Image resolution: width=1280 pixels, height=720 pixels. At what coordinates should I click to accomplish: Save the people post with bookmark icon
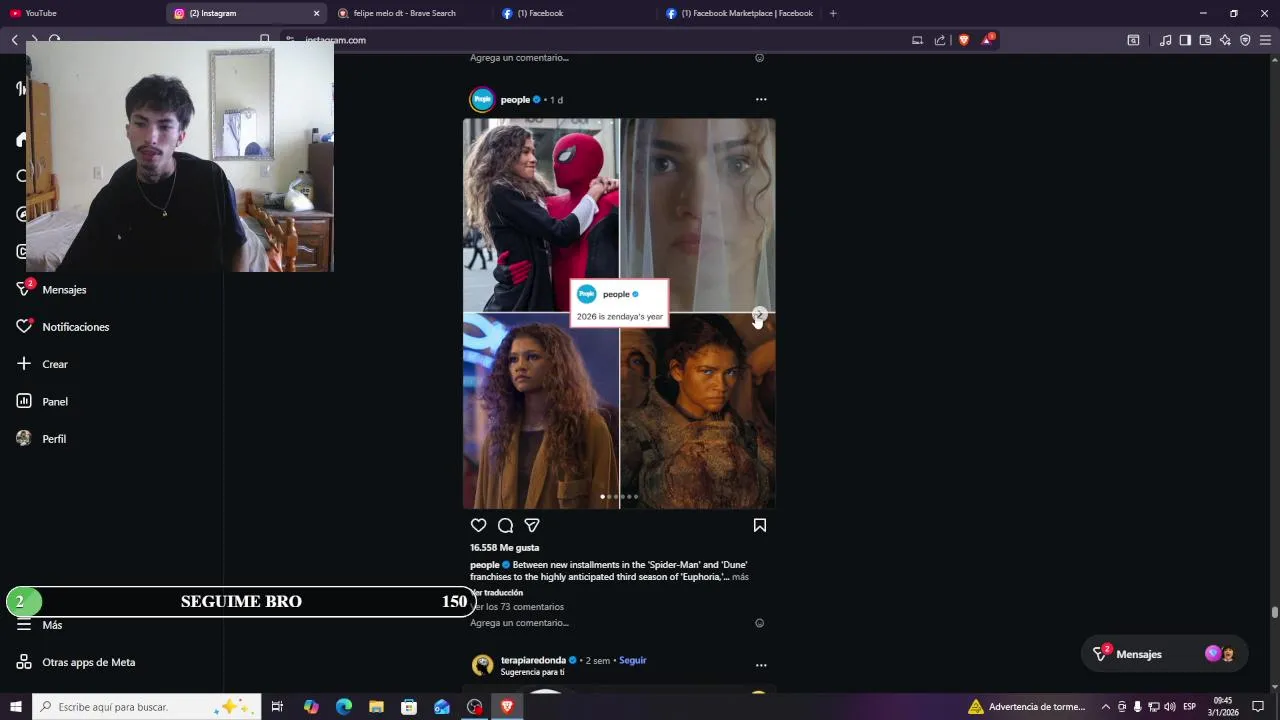[759, 525]
